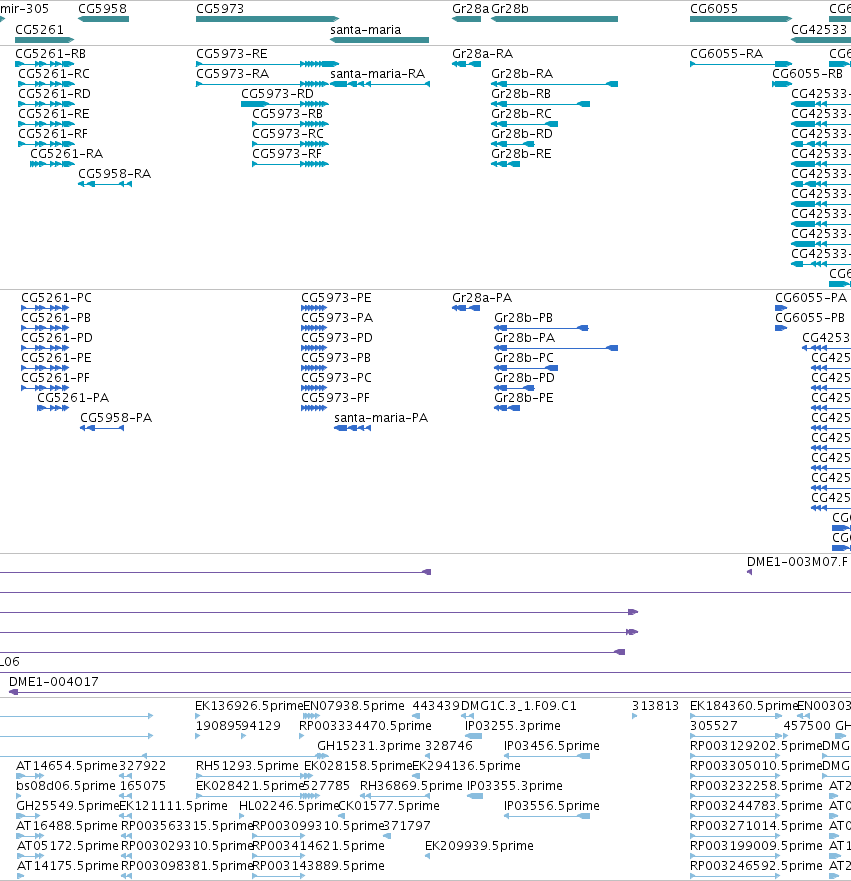The height and width of the screenshot is (881, 851).
Task: Select protein CG5973-PF
Action: (x=314, y=408)
